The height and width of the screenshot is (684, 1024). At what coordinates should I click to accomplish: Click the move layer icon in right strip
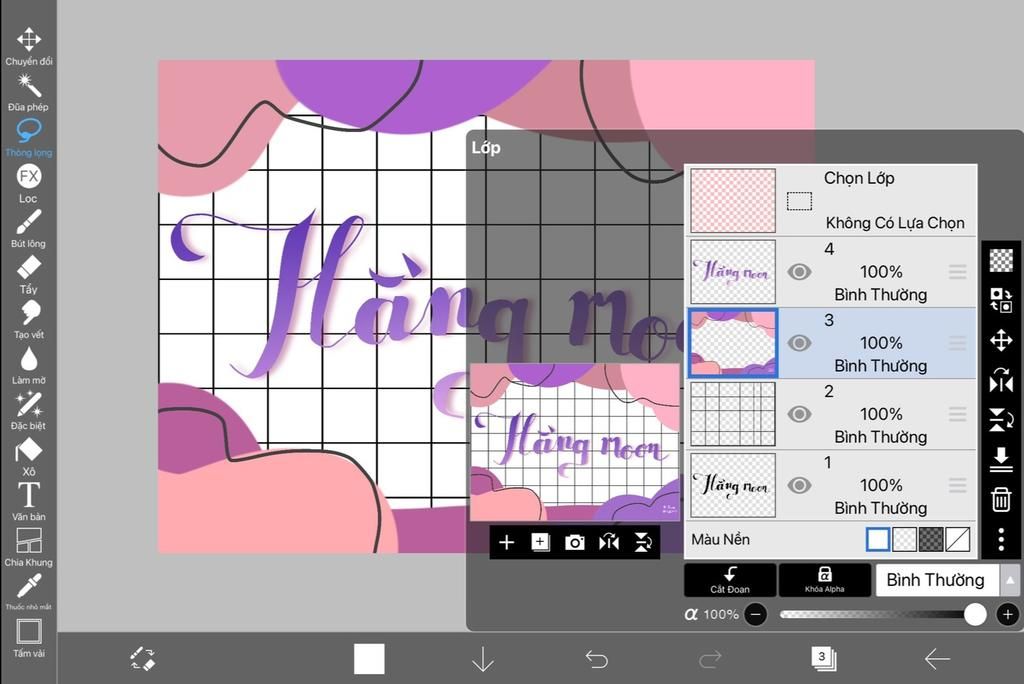click(1001, 340)
